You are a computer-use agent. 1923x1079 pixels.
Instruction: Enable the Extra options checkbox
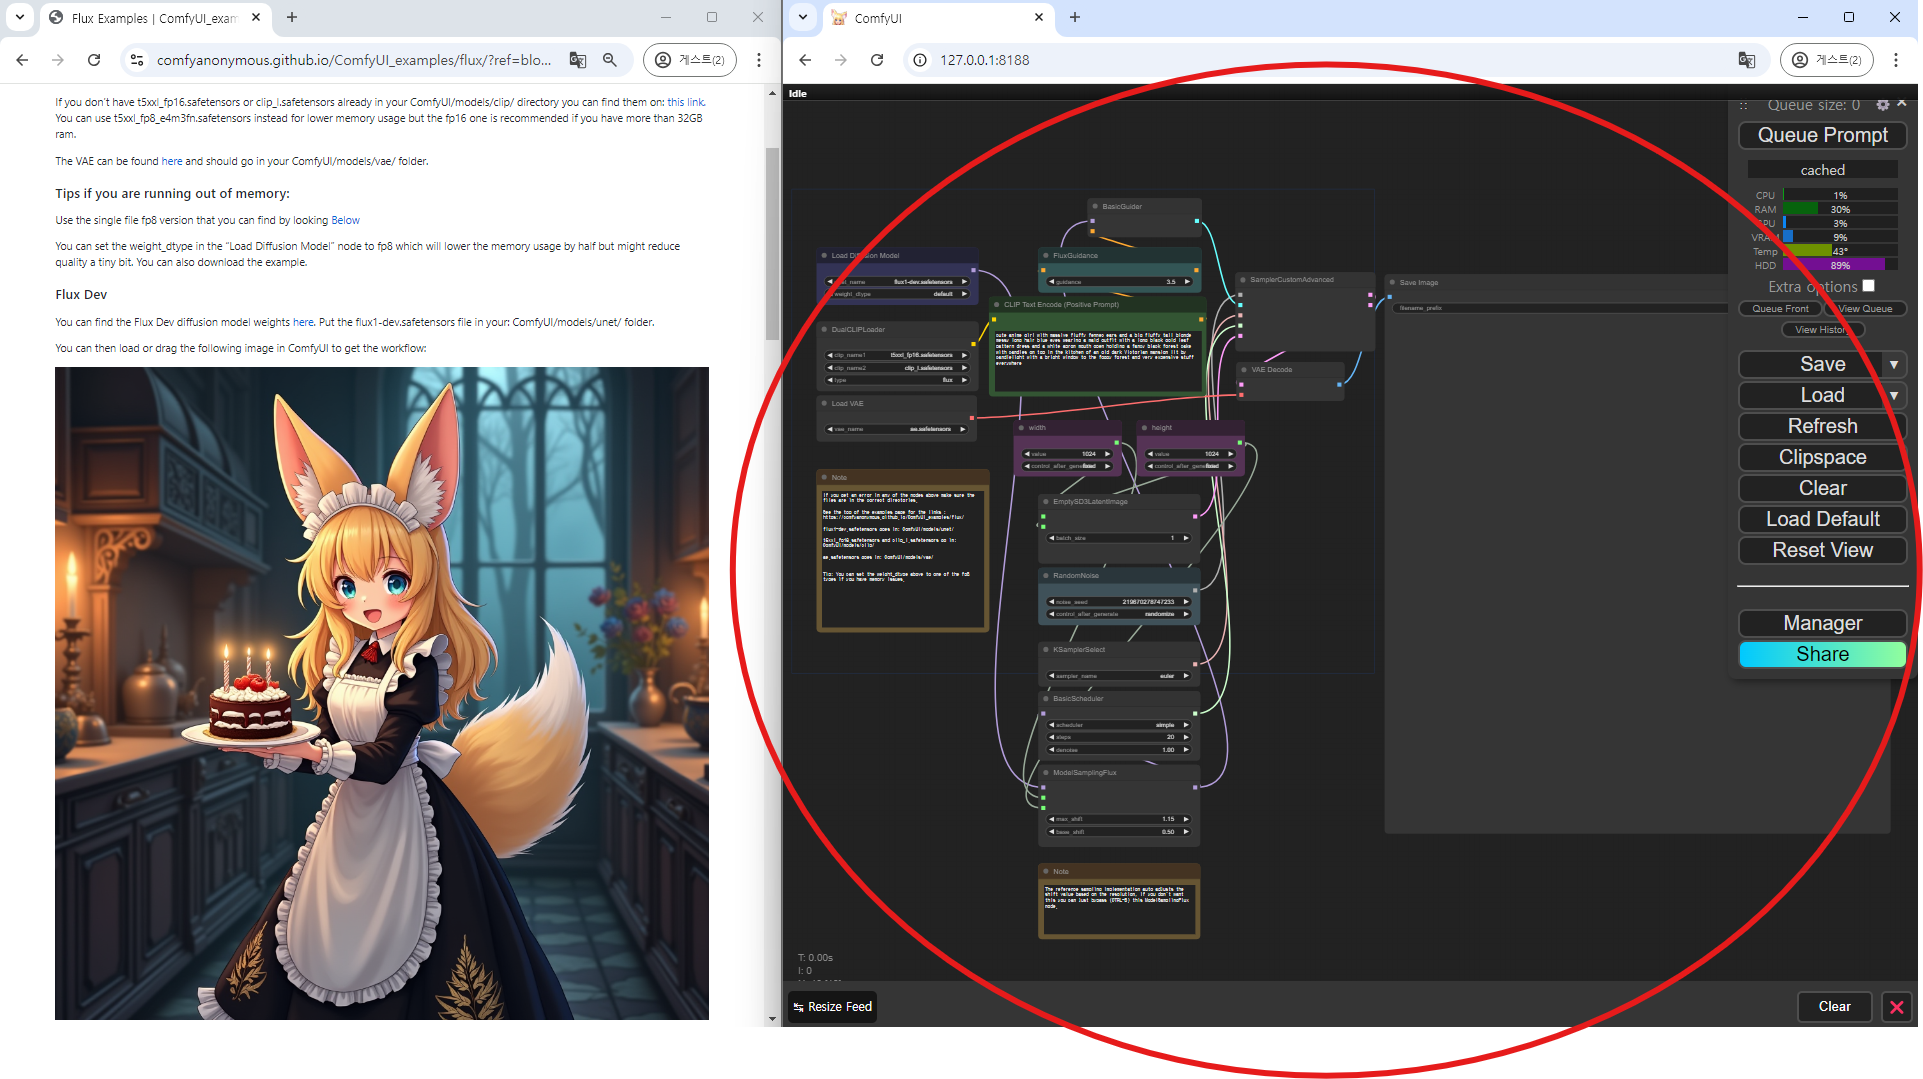point(1868,286)
